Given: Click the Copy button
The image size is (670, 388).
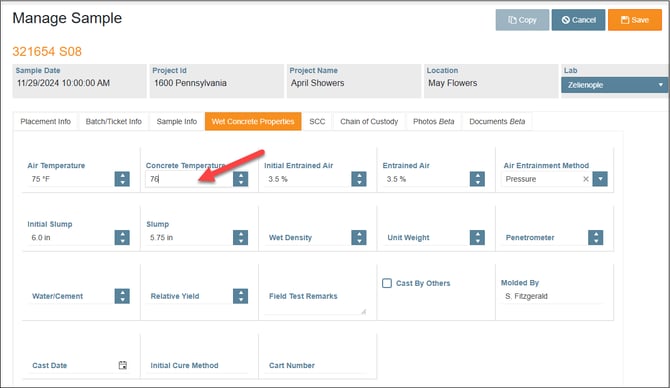Looking at the screenshot, I should [x=522, y=20].
